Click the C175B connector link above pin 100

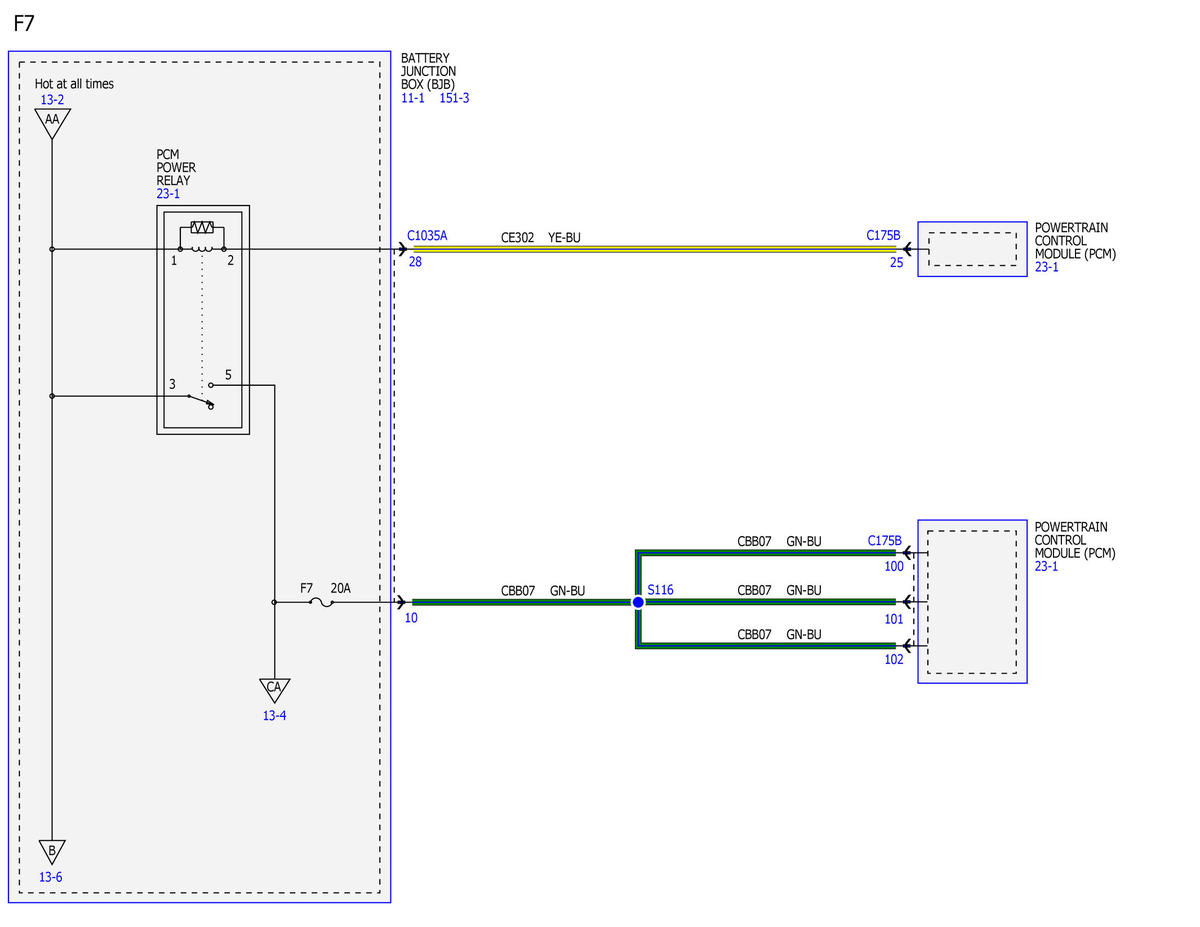point(884,541)
